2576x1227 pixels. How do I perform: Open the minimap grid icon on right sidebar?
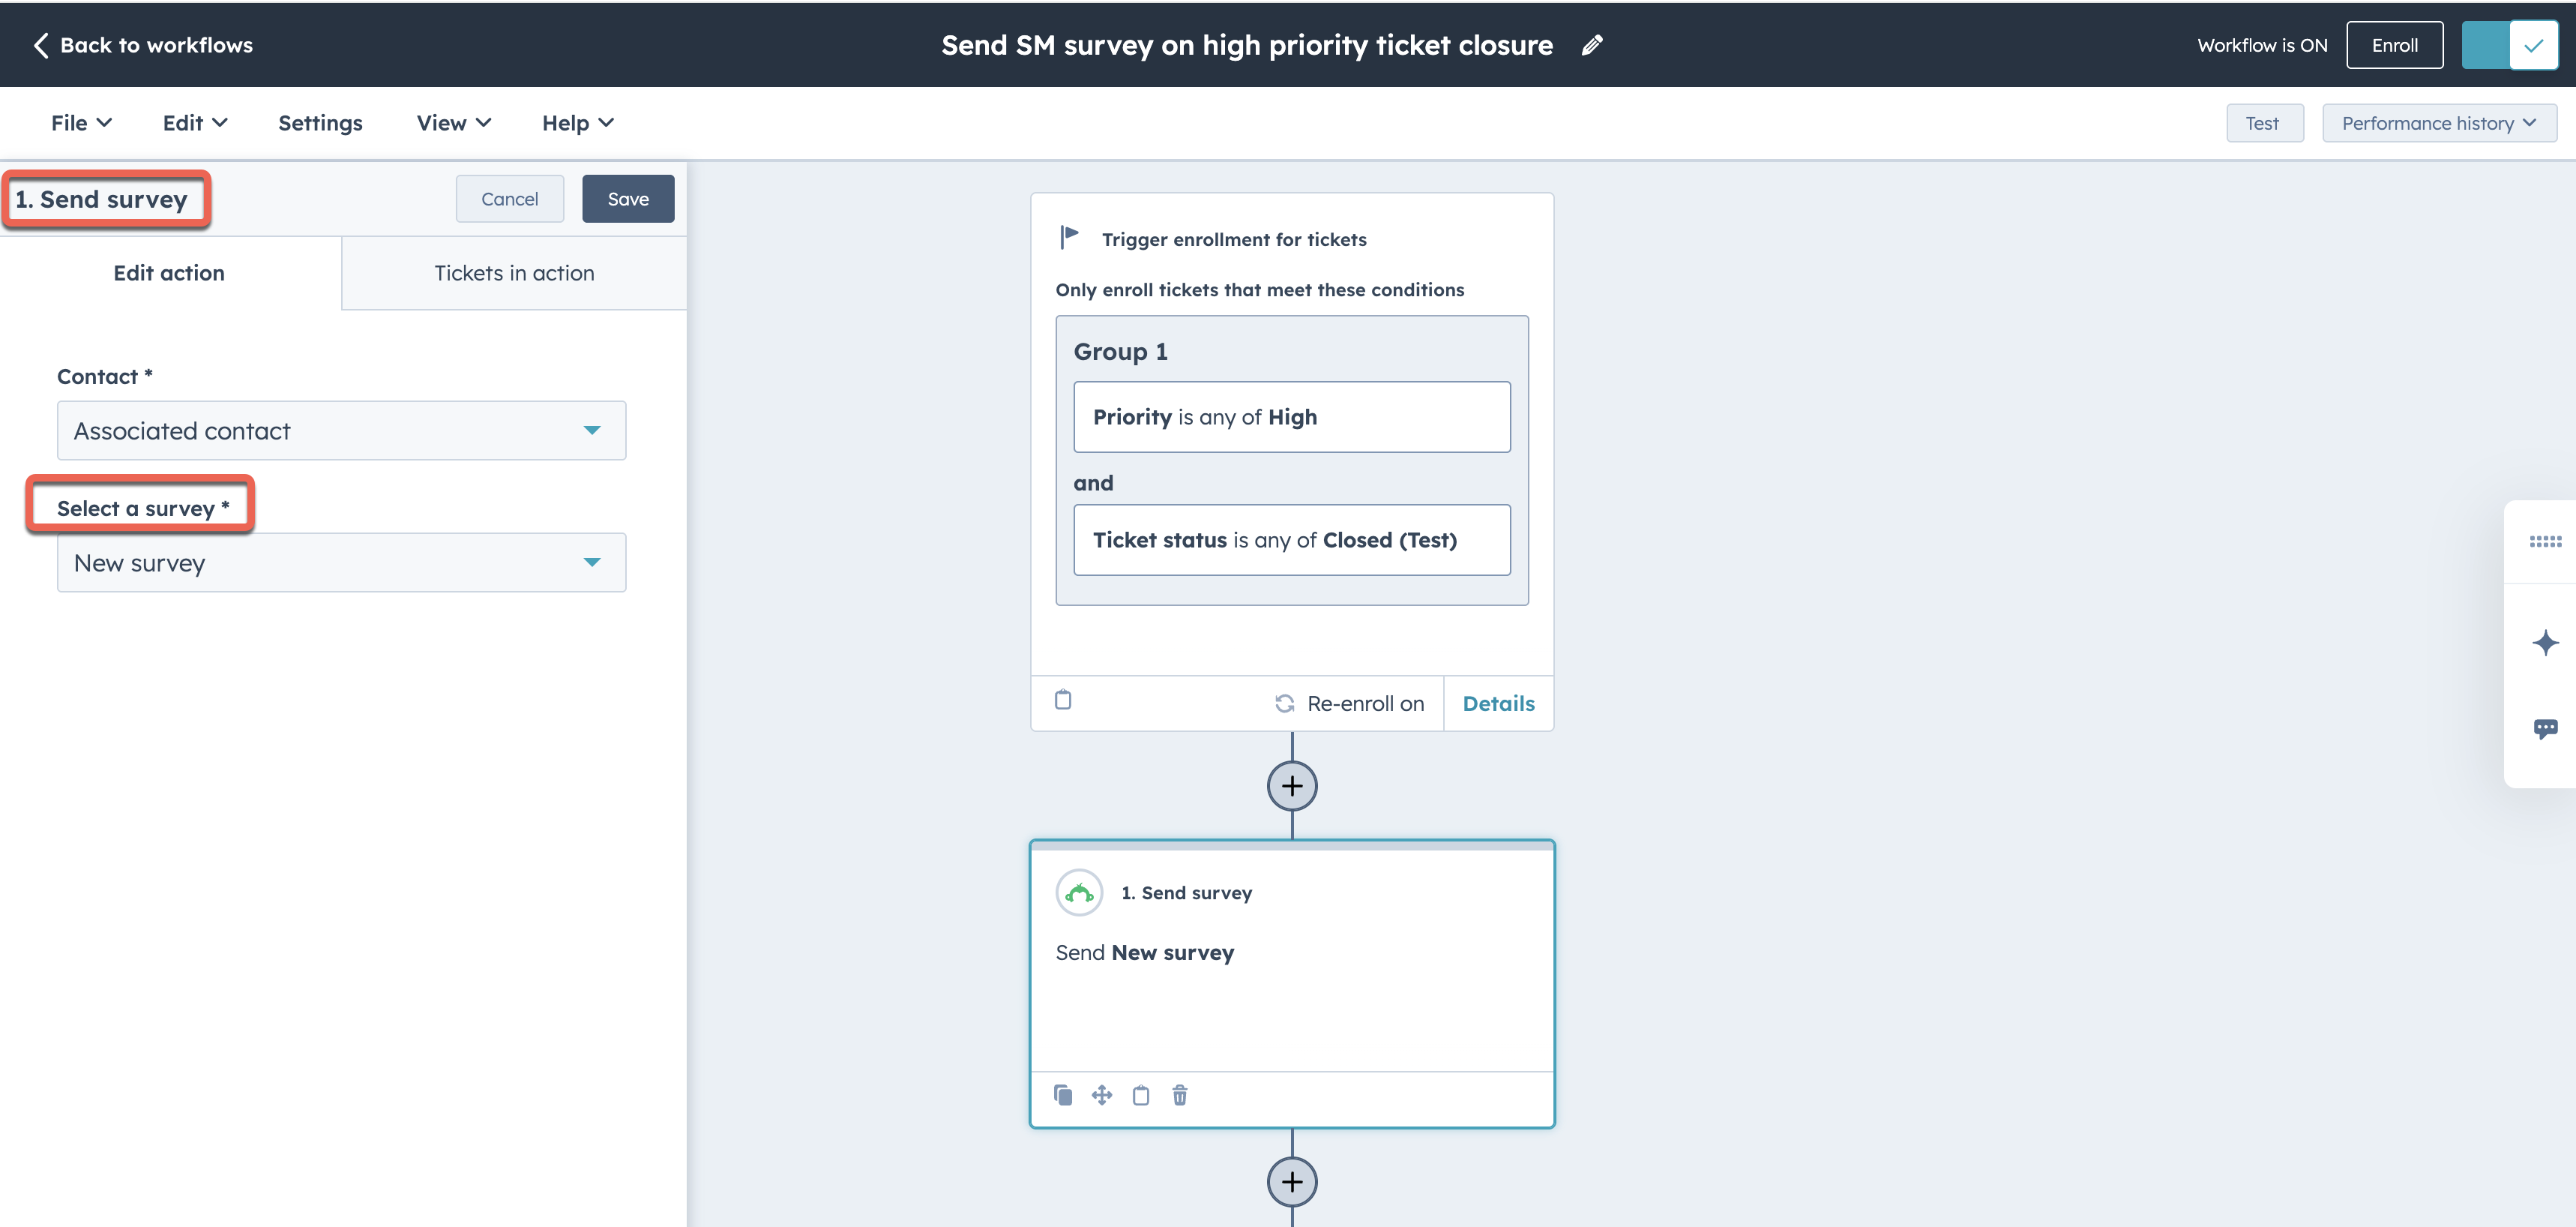[2545, 541]
